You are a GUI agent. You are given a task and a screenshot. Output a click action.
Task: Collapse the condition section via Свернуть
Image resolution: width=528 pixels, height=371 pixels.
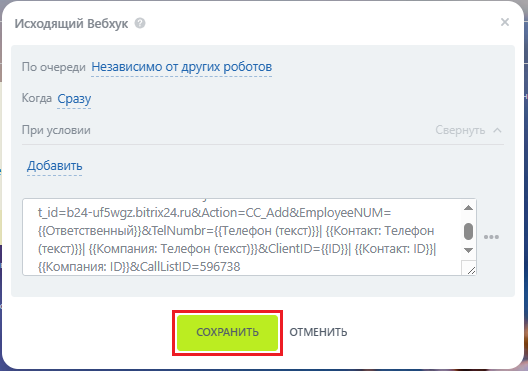click(x=460, y=130)
